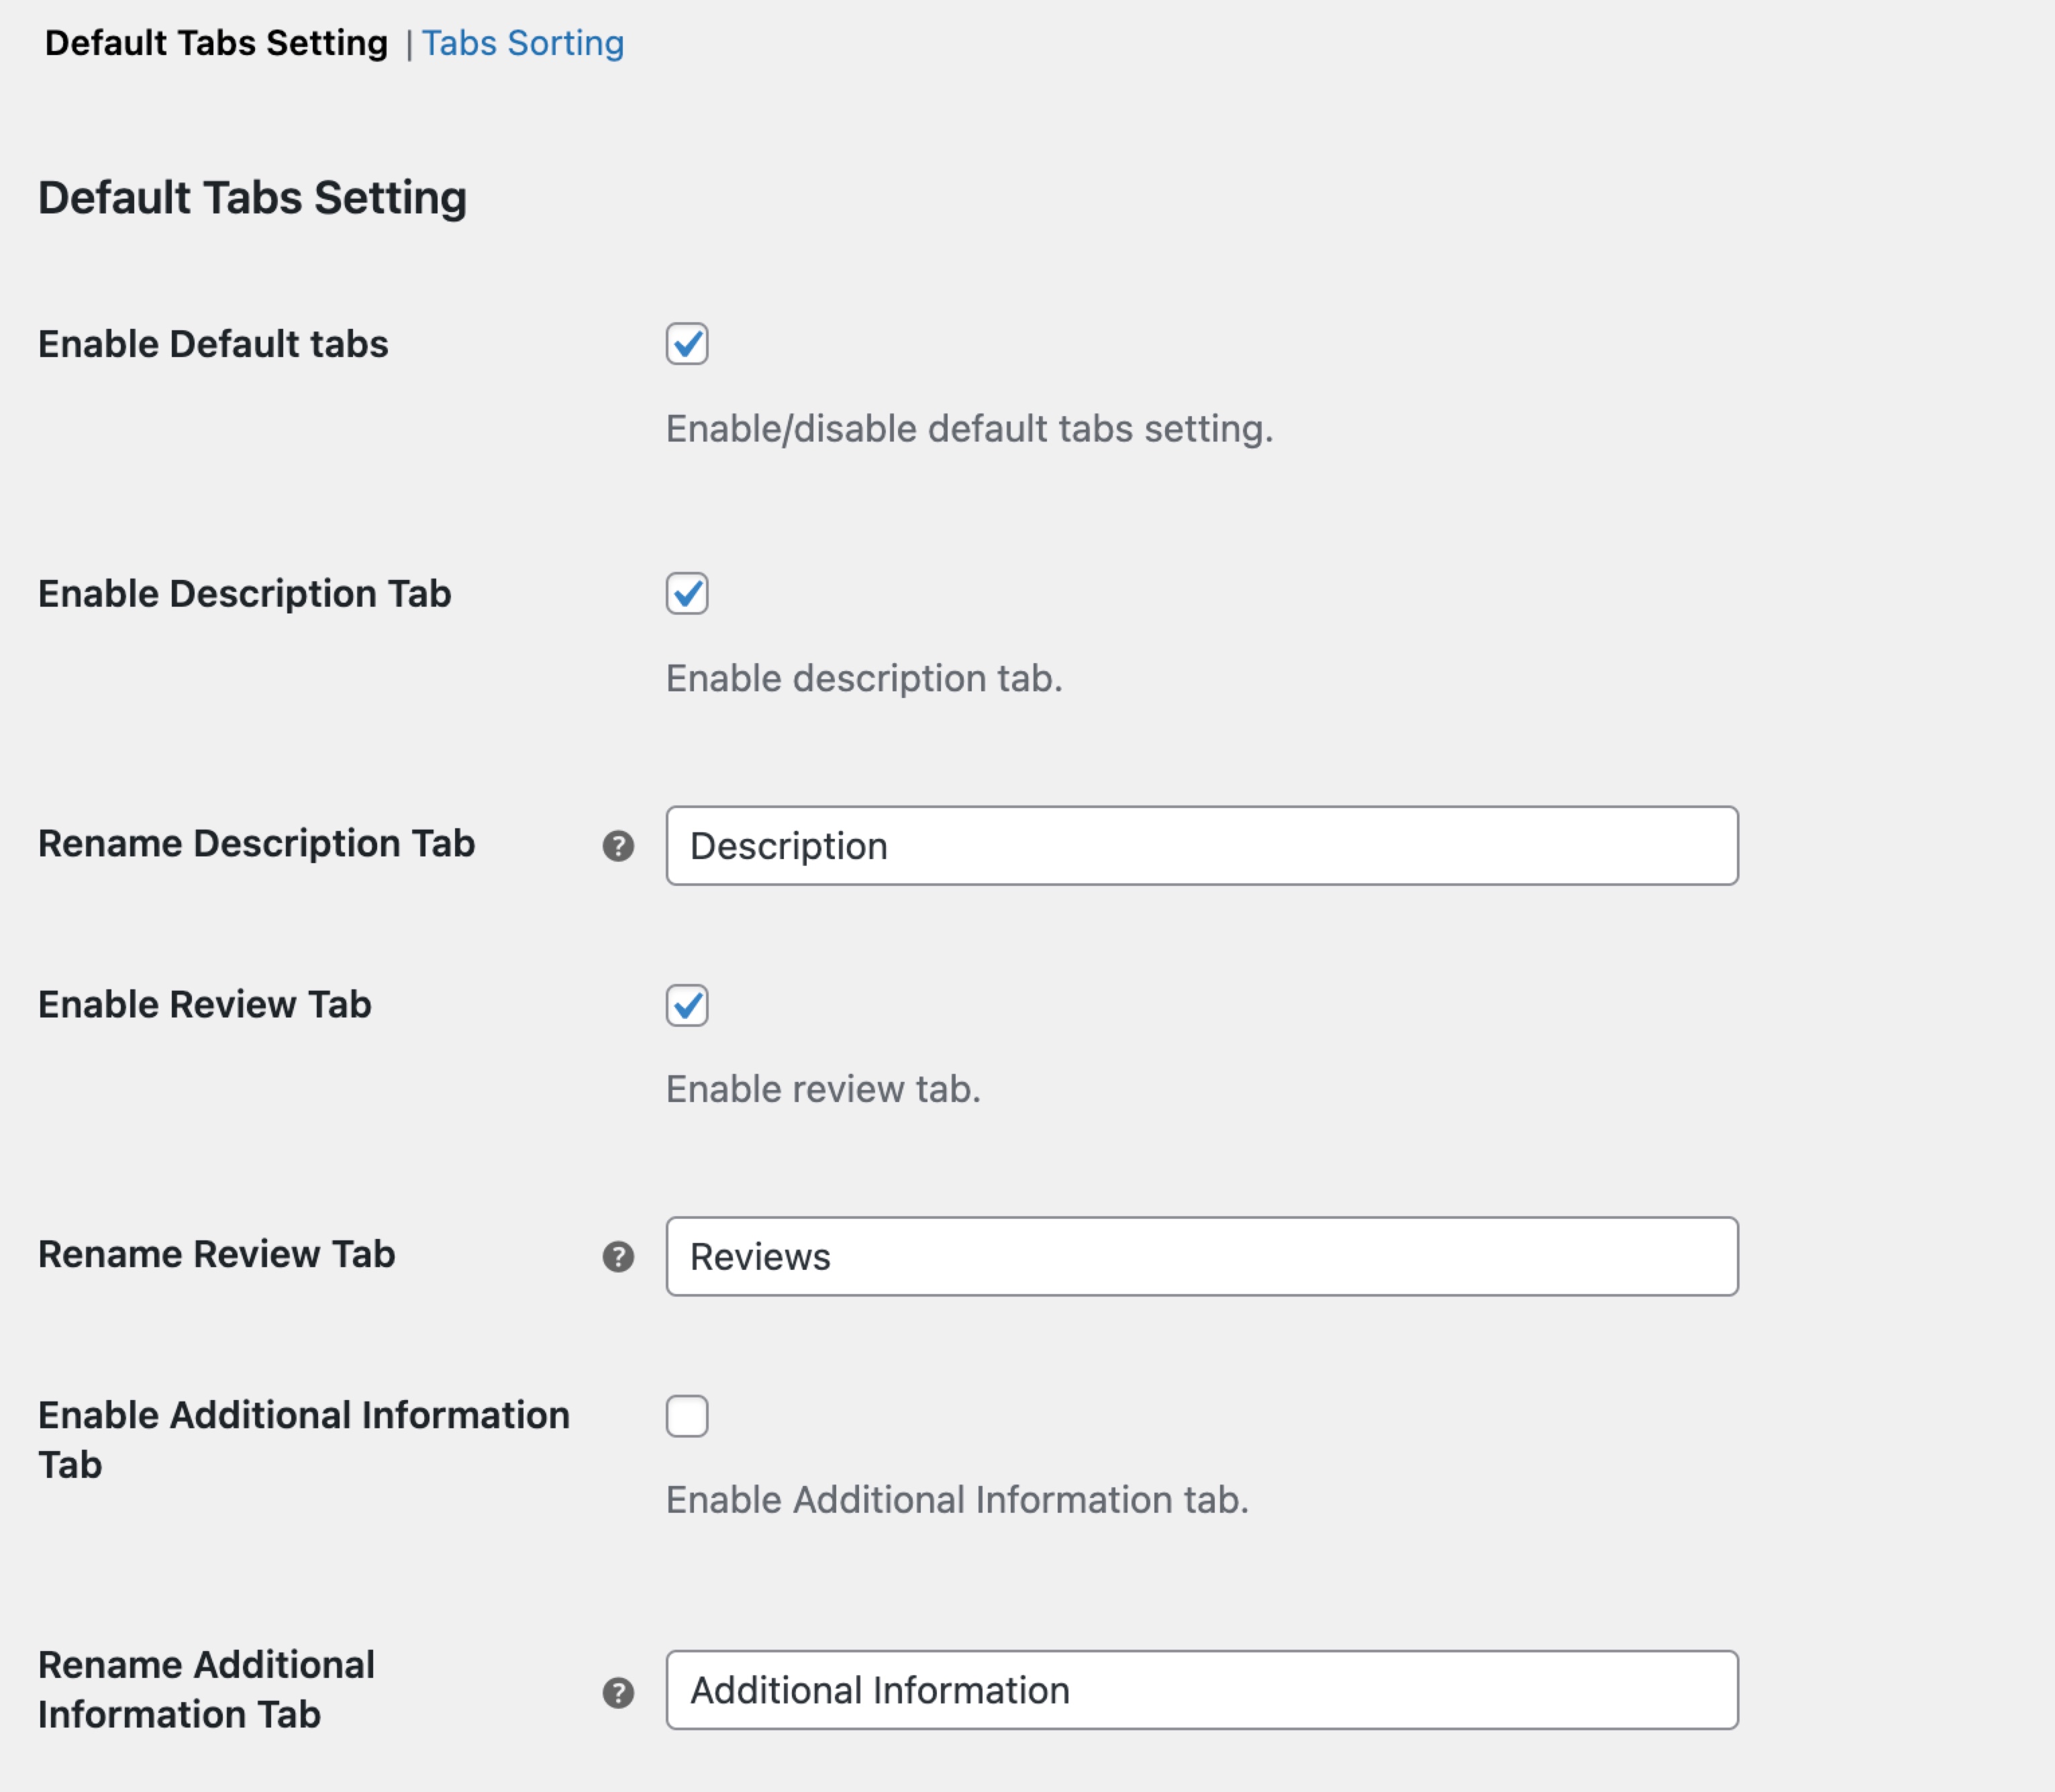
Task: Focus the Additional Information rename field
Action: [1200, 1691]
